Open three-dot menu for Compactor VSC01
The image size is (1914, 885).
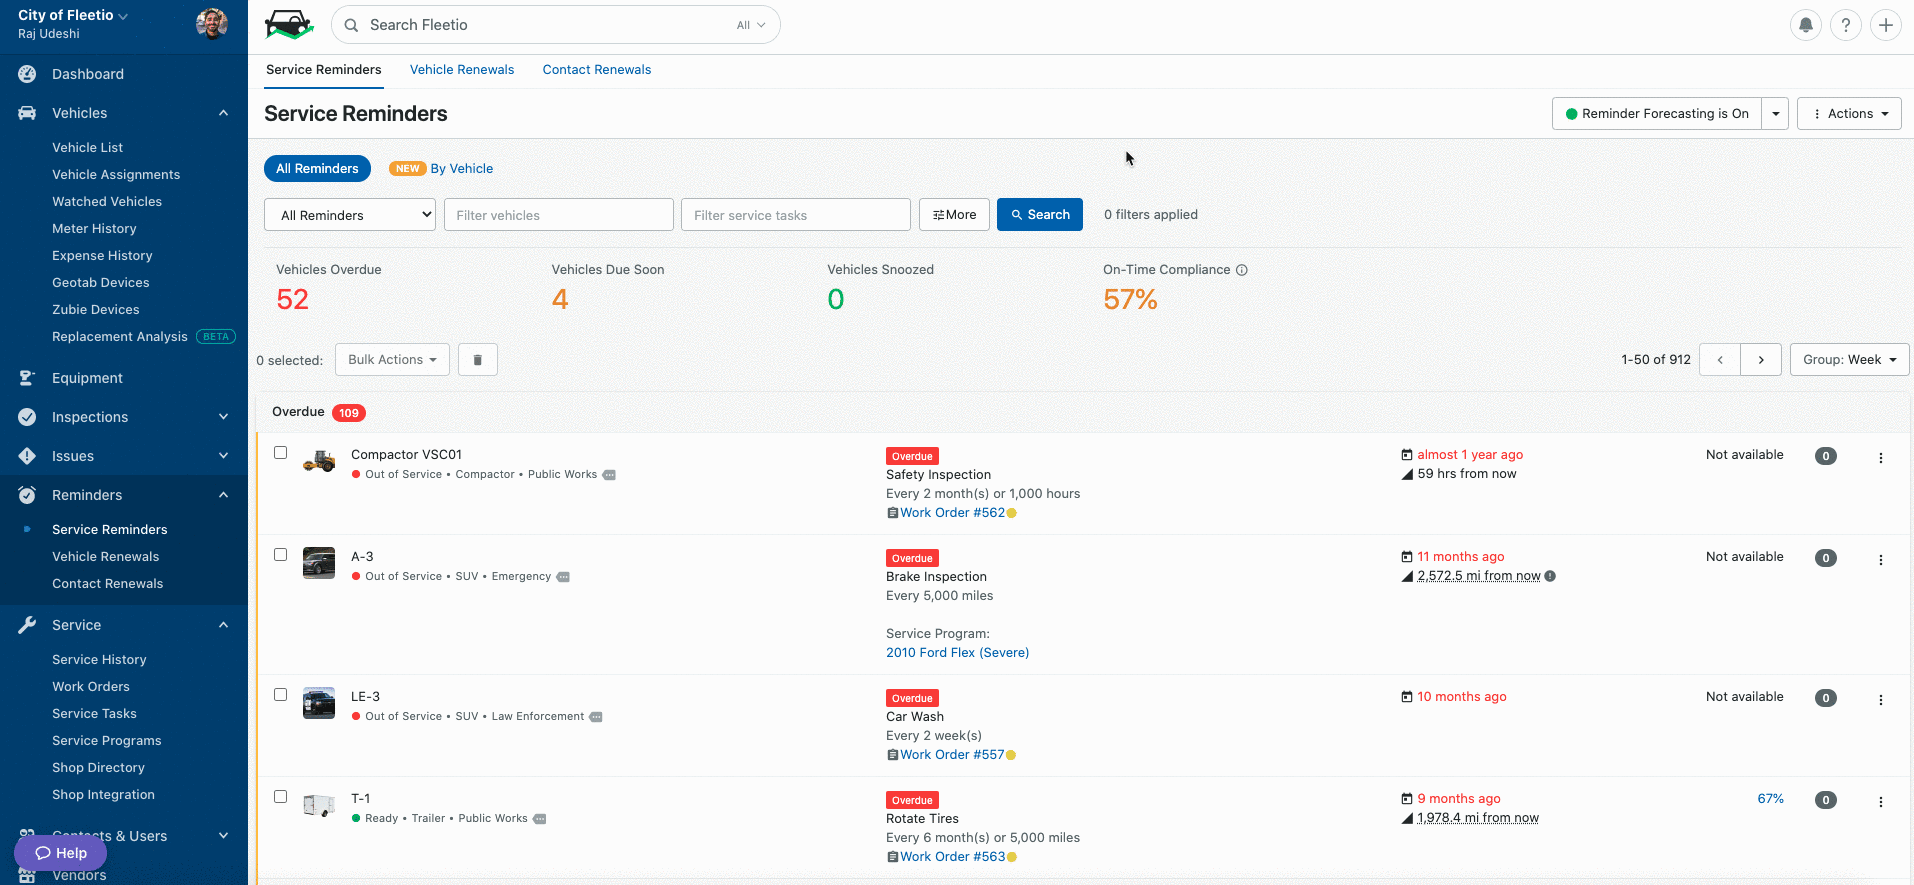pyautogui.click(x=1881, y=458)
